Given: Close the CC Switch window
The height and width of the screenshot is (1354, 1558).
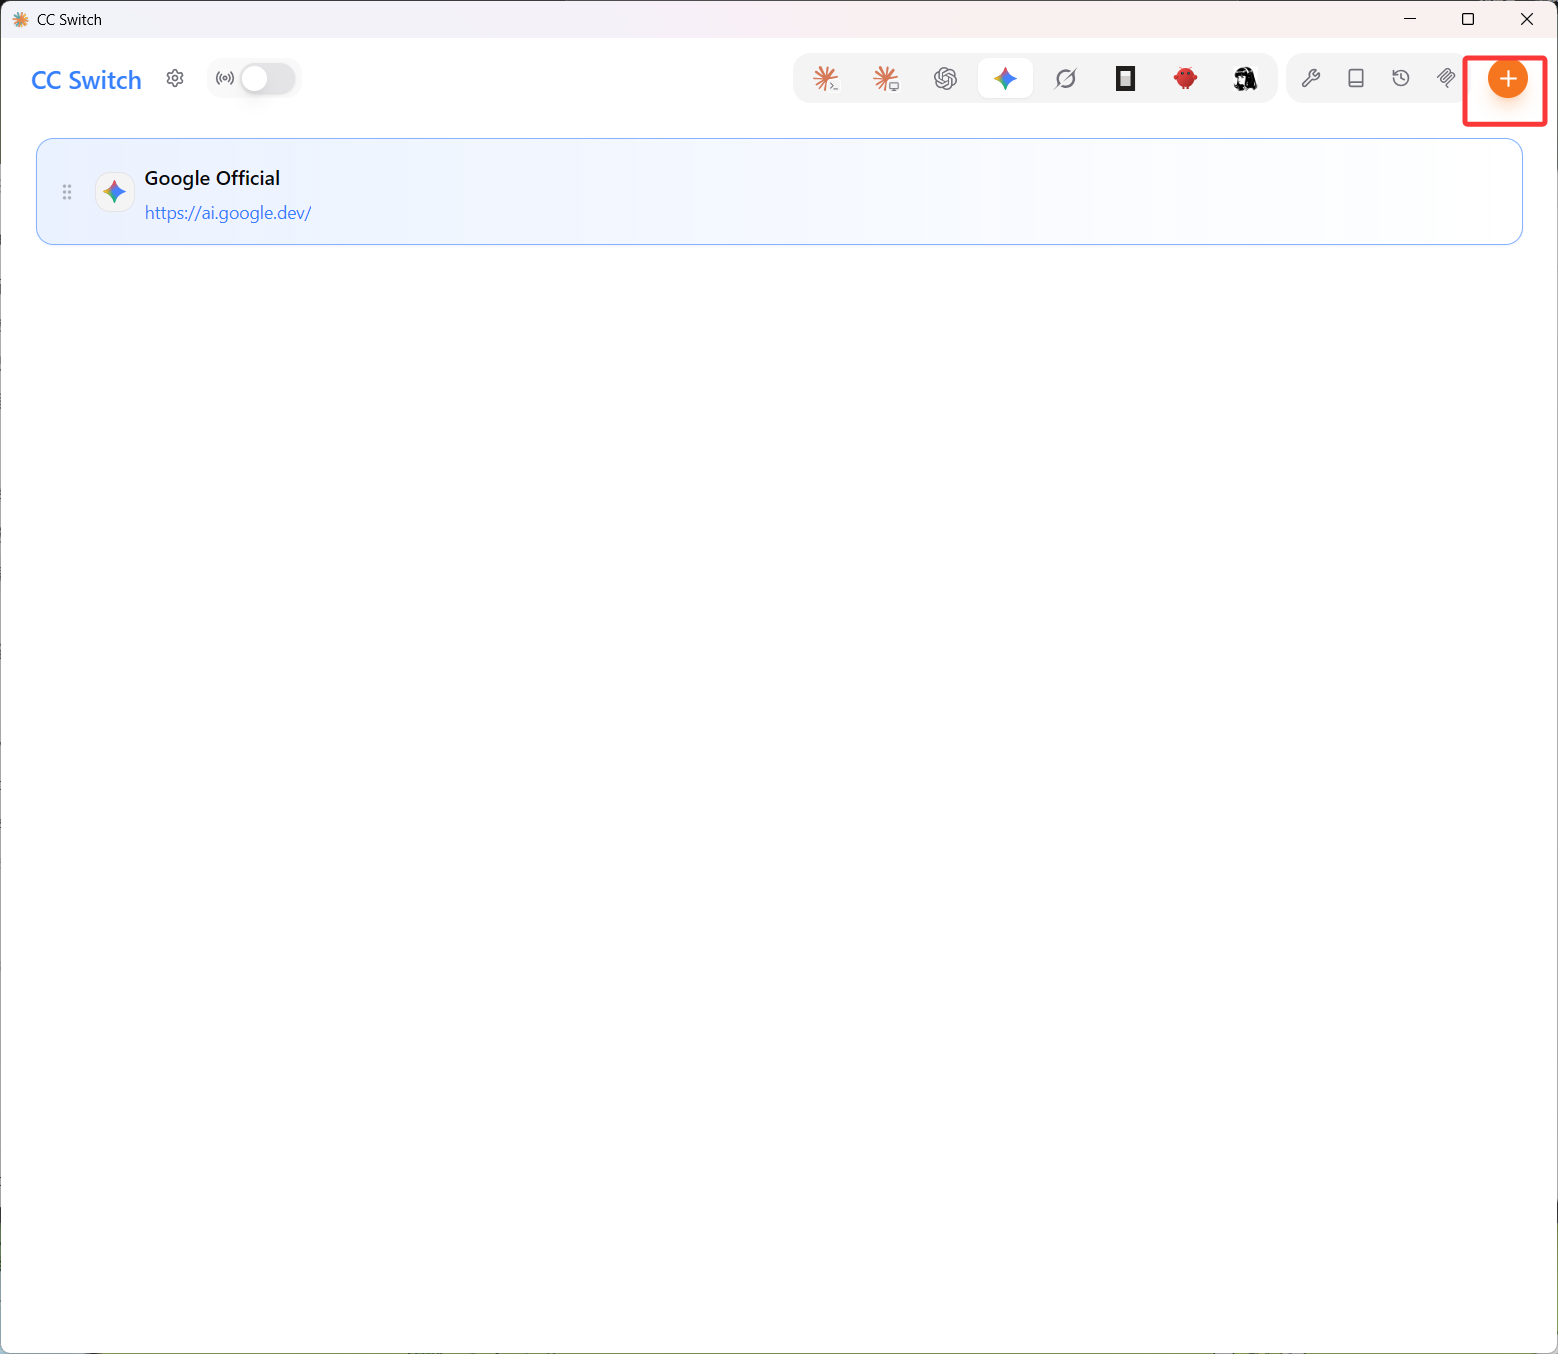Looking at the screenshot, I should click(x=1527, y=19).
